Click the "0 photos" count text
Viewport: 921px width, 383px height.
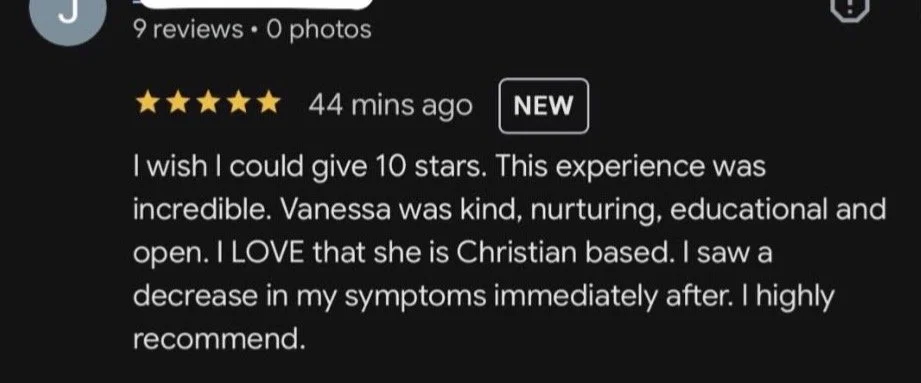(x=319, y=29)
